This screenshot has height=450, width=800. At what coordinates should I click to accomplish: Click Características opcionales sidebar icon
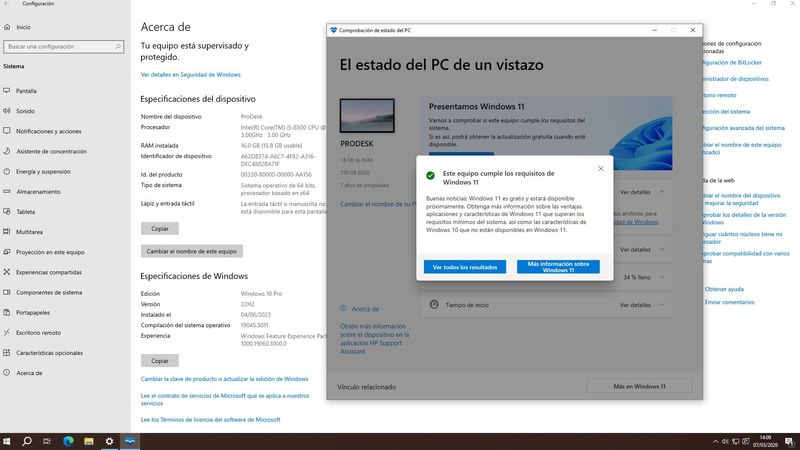7,353
